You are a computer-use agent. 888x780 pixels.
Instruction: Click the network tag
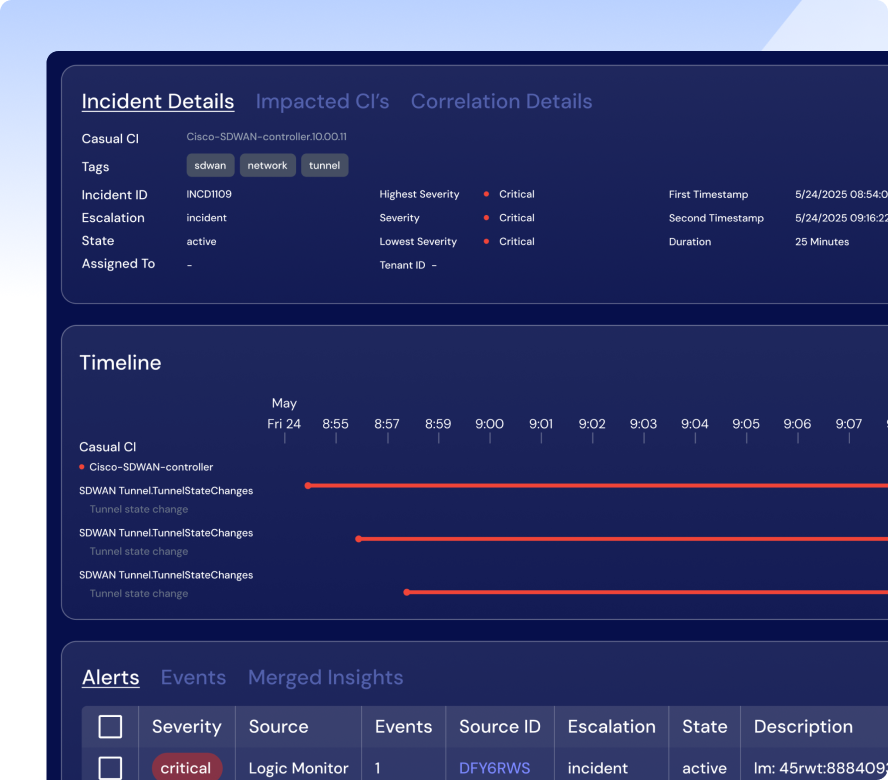tap(267, 165)
